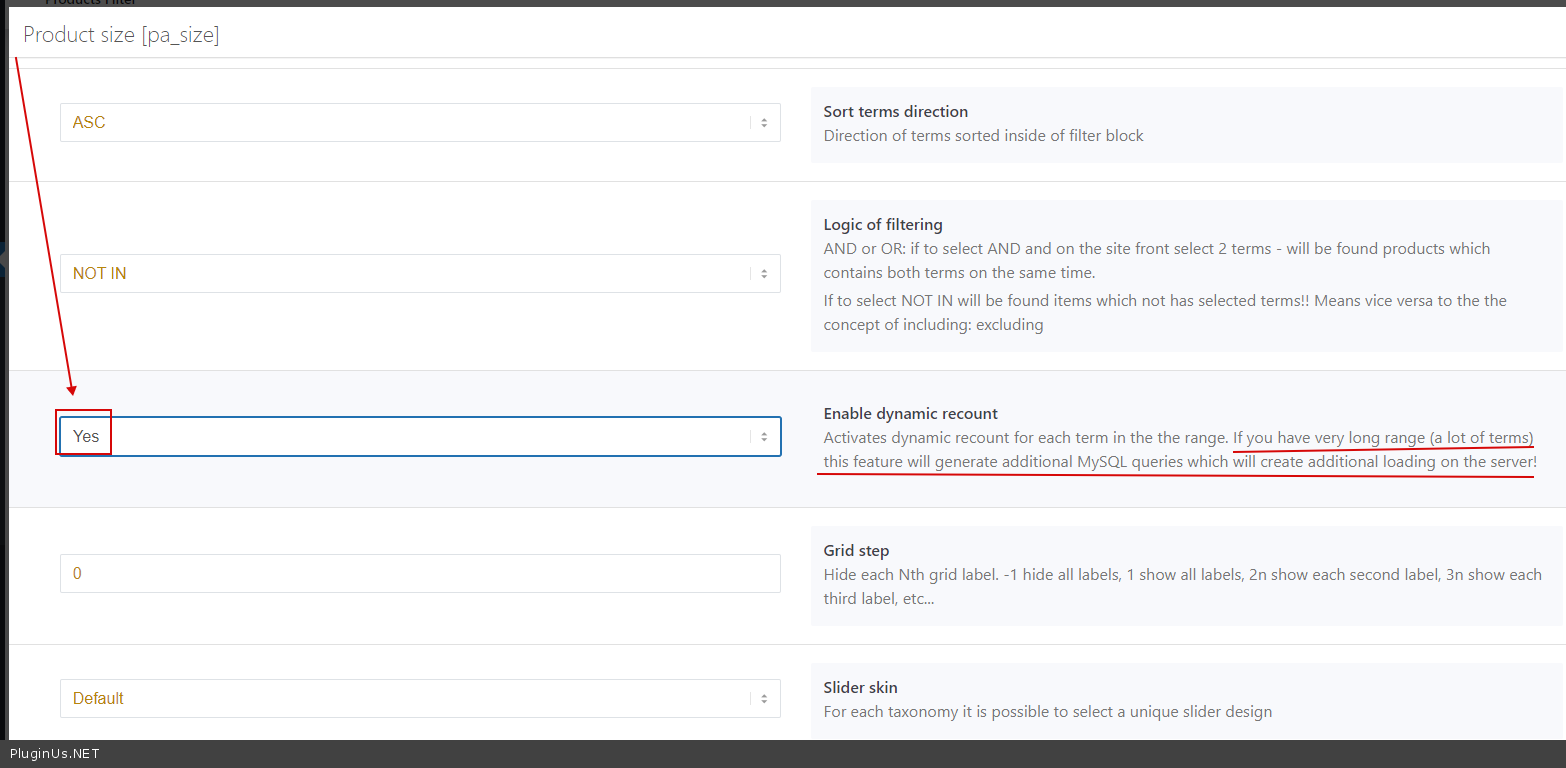
Task: Click the 'Hide each Nth grid label' description
Action: click(x=1180, y=575)
